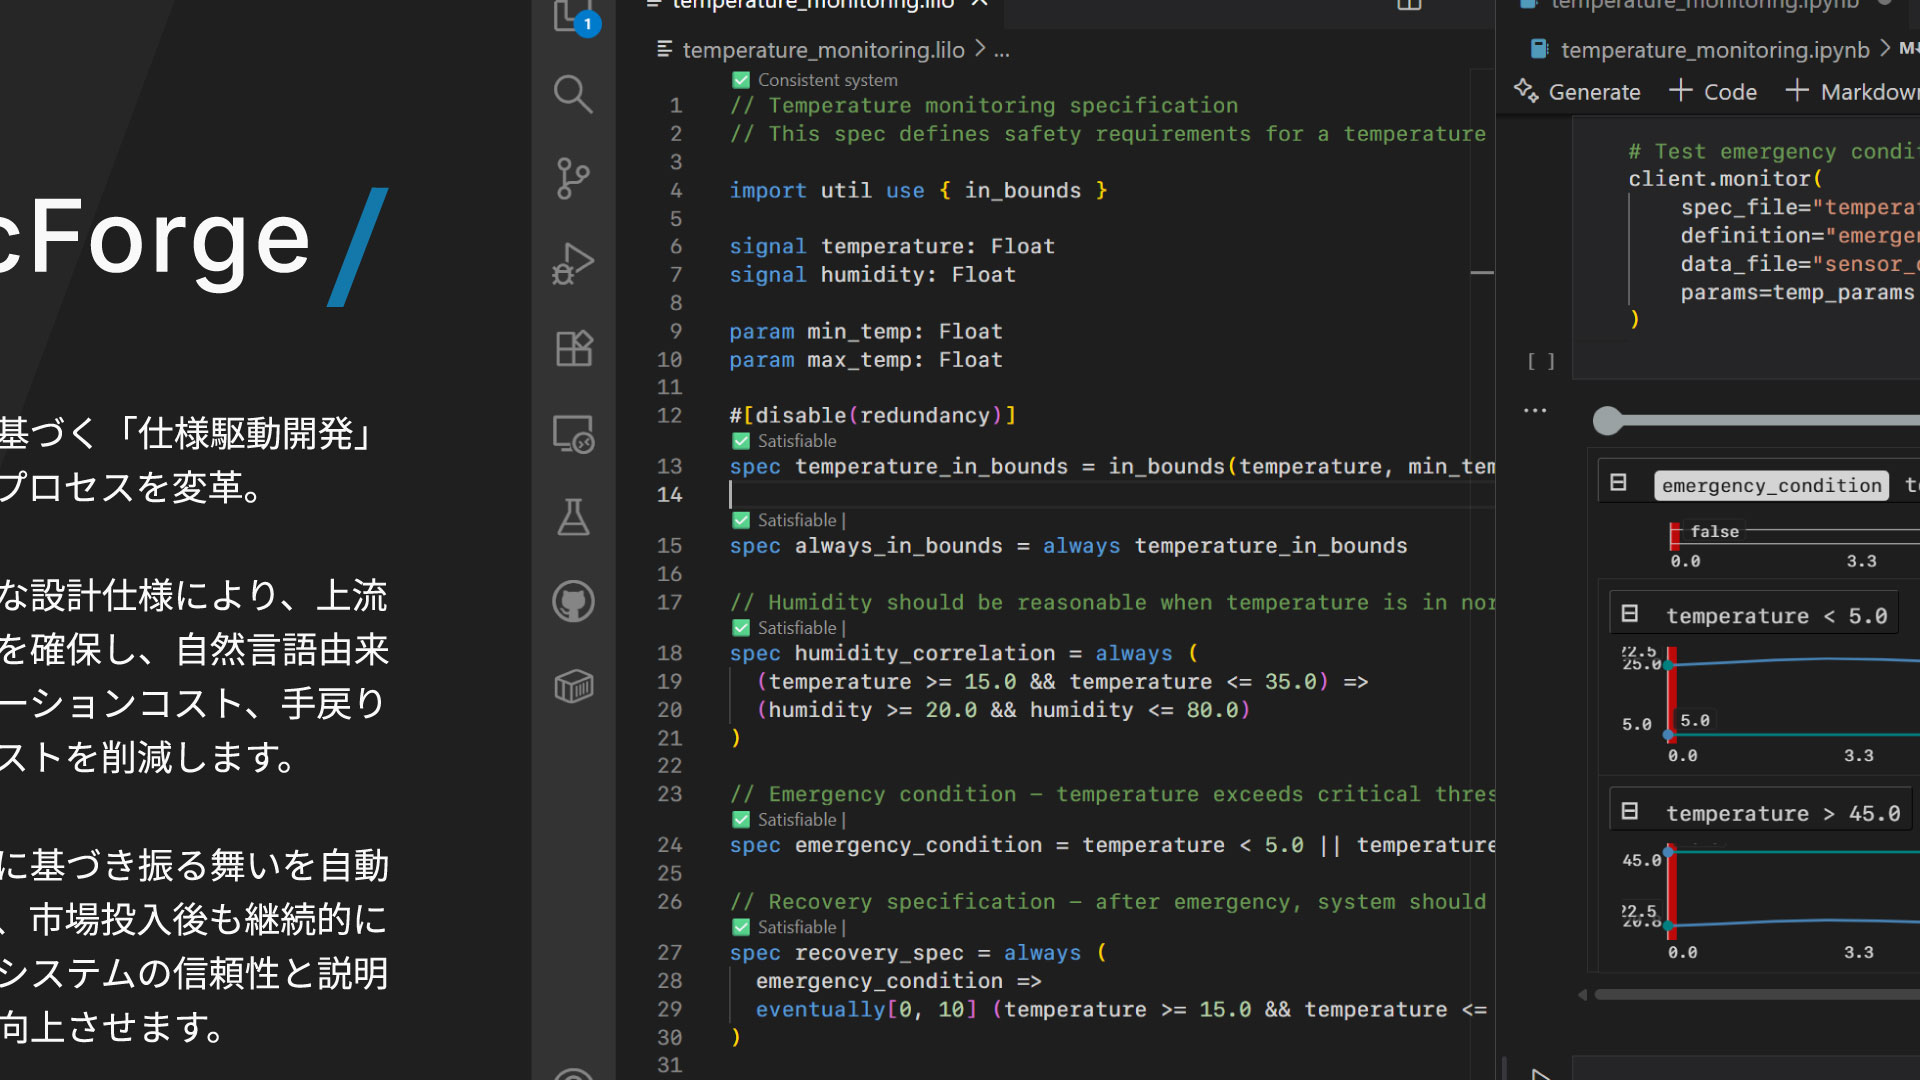1920x1080 pixels.
Task: Open the Search view in activity bar
Action: 573,94
